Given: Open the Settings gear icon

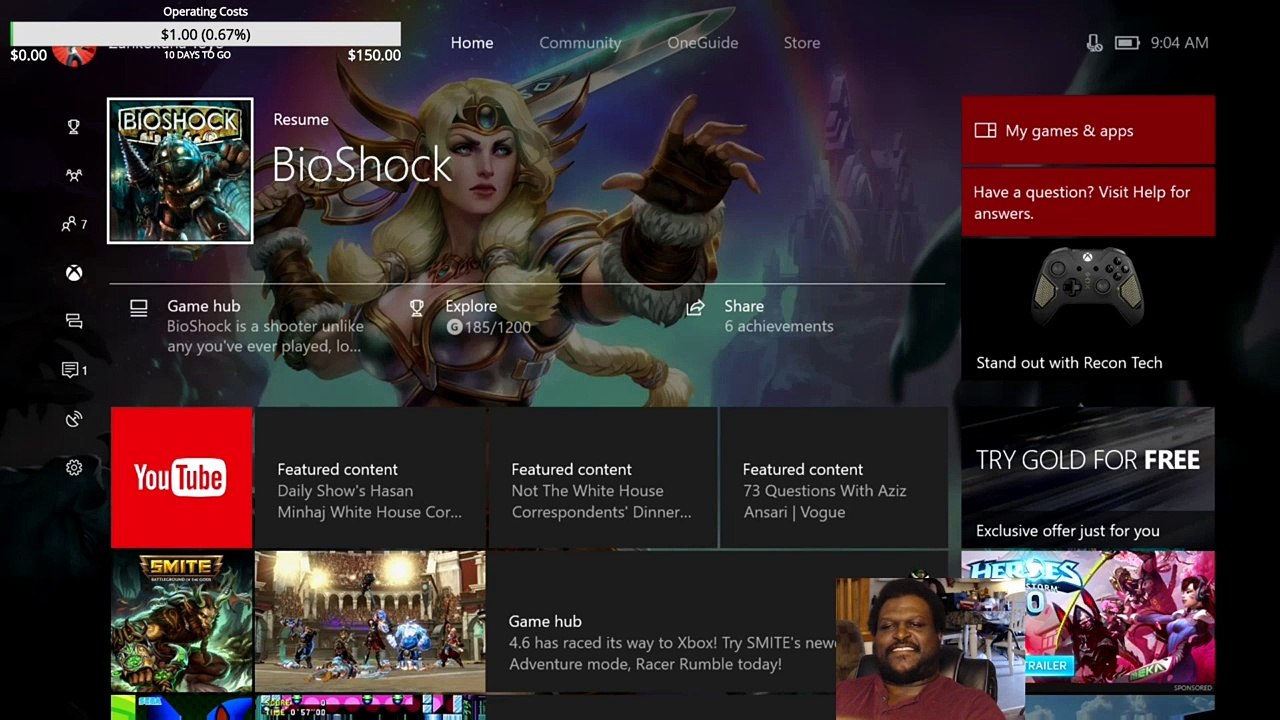Looking at the screenshot, I should 73,467.
